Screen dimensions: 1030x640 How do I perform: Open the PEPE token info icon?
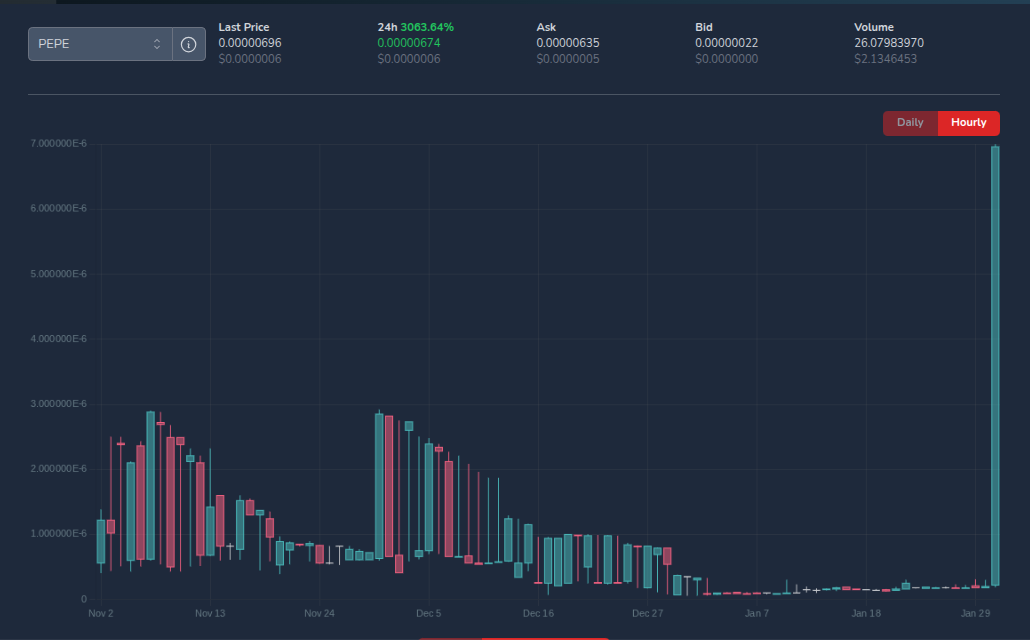pos(188,44)
